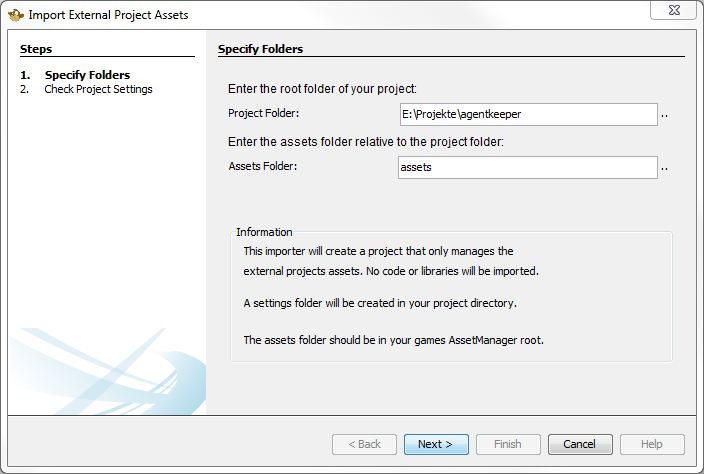Click the Steps heading in left pane
This screenshot has width=704, height=474.
[36, 49]
